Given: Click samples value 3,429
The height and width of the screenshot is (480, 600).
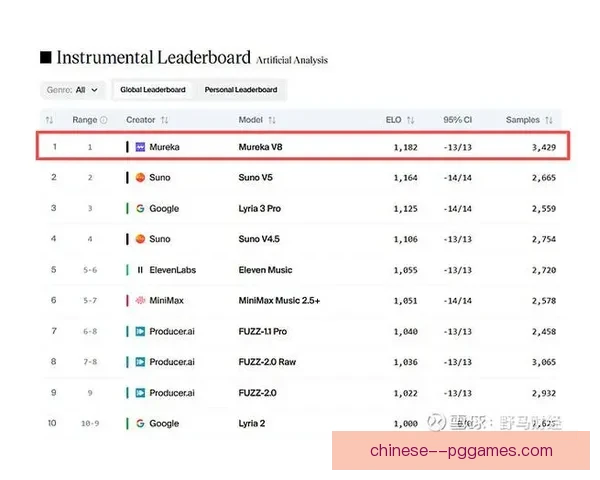Looking at the screenshot, I should click(x=544, y=147).
